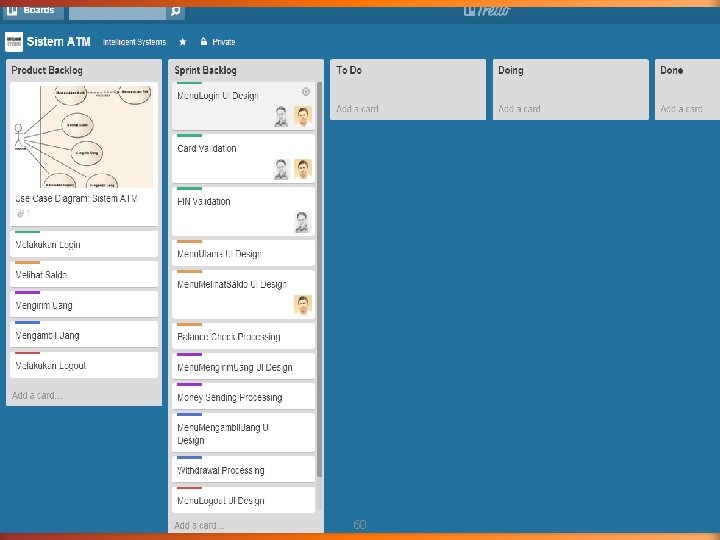Click the Sistem ATM board title
The image size is (720, 540).
tap(58, 42)
